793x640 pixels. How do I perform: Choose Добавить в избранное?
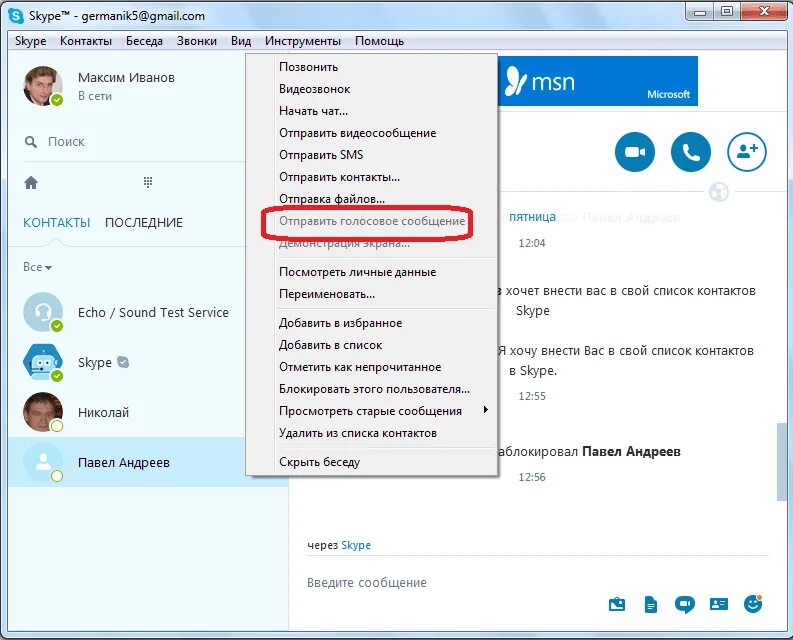(372, 323)
